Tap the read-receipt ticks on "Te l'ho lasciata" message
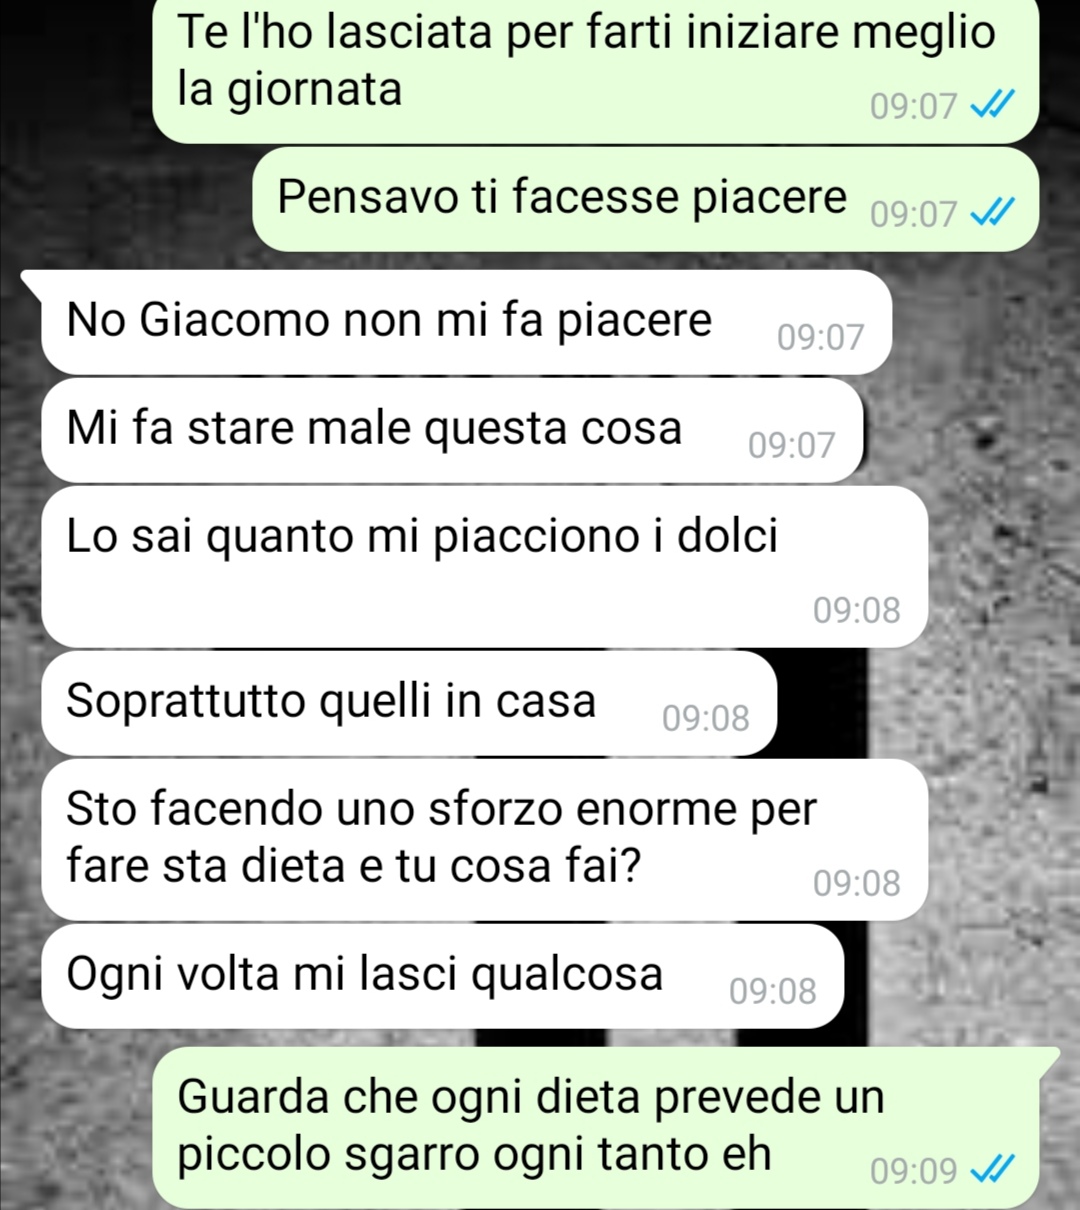The height and width of the screenshot is (1210, 1080). (x=993, y=104)
